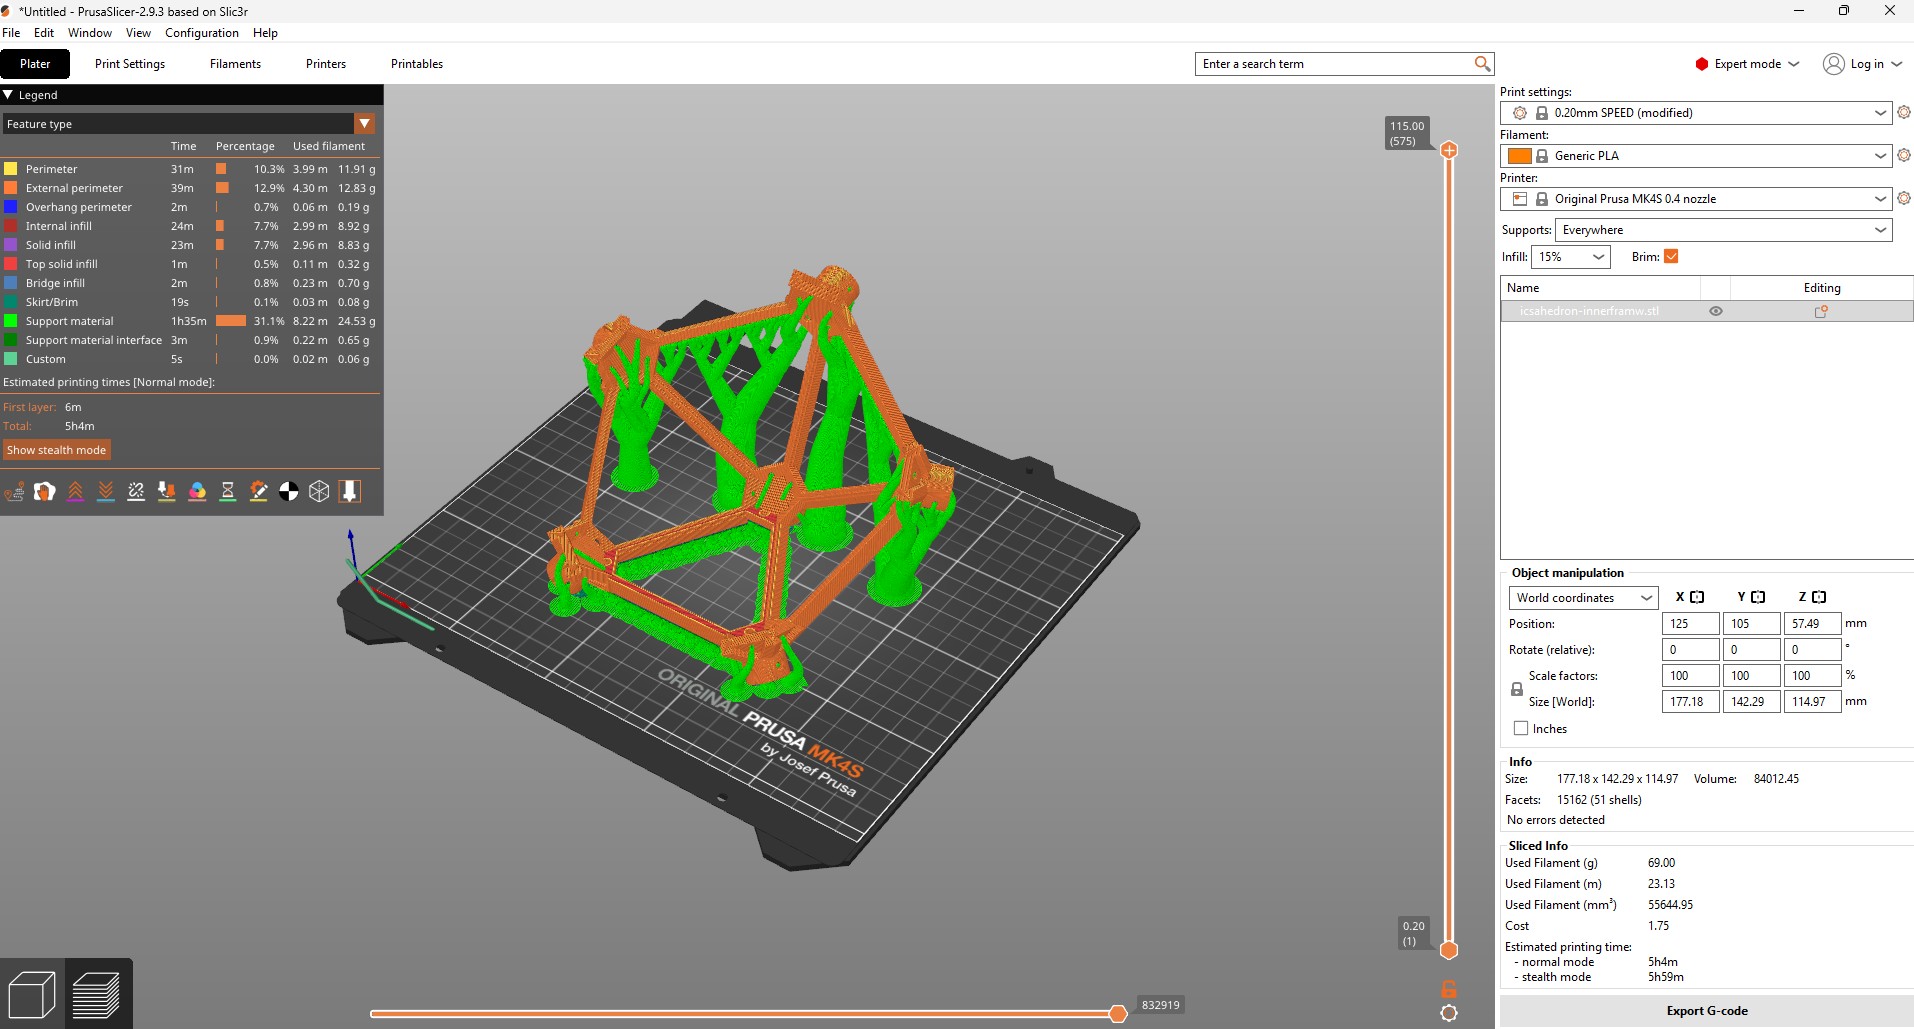Open the Supports dropdown
The width and height of the screenshot is (1914, 1029).
coord(1723,230)
